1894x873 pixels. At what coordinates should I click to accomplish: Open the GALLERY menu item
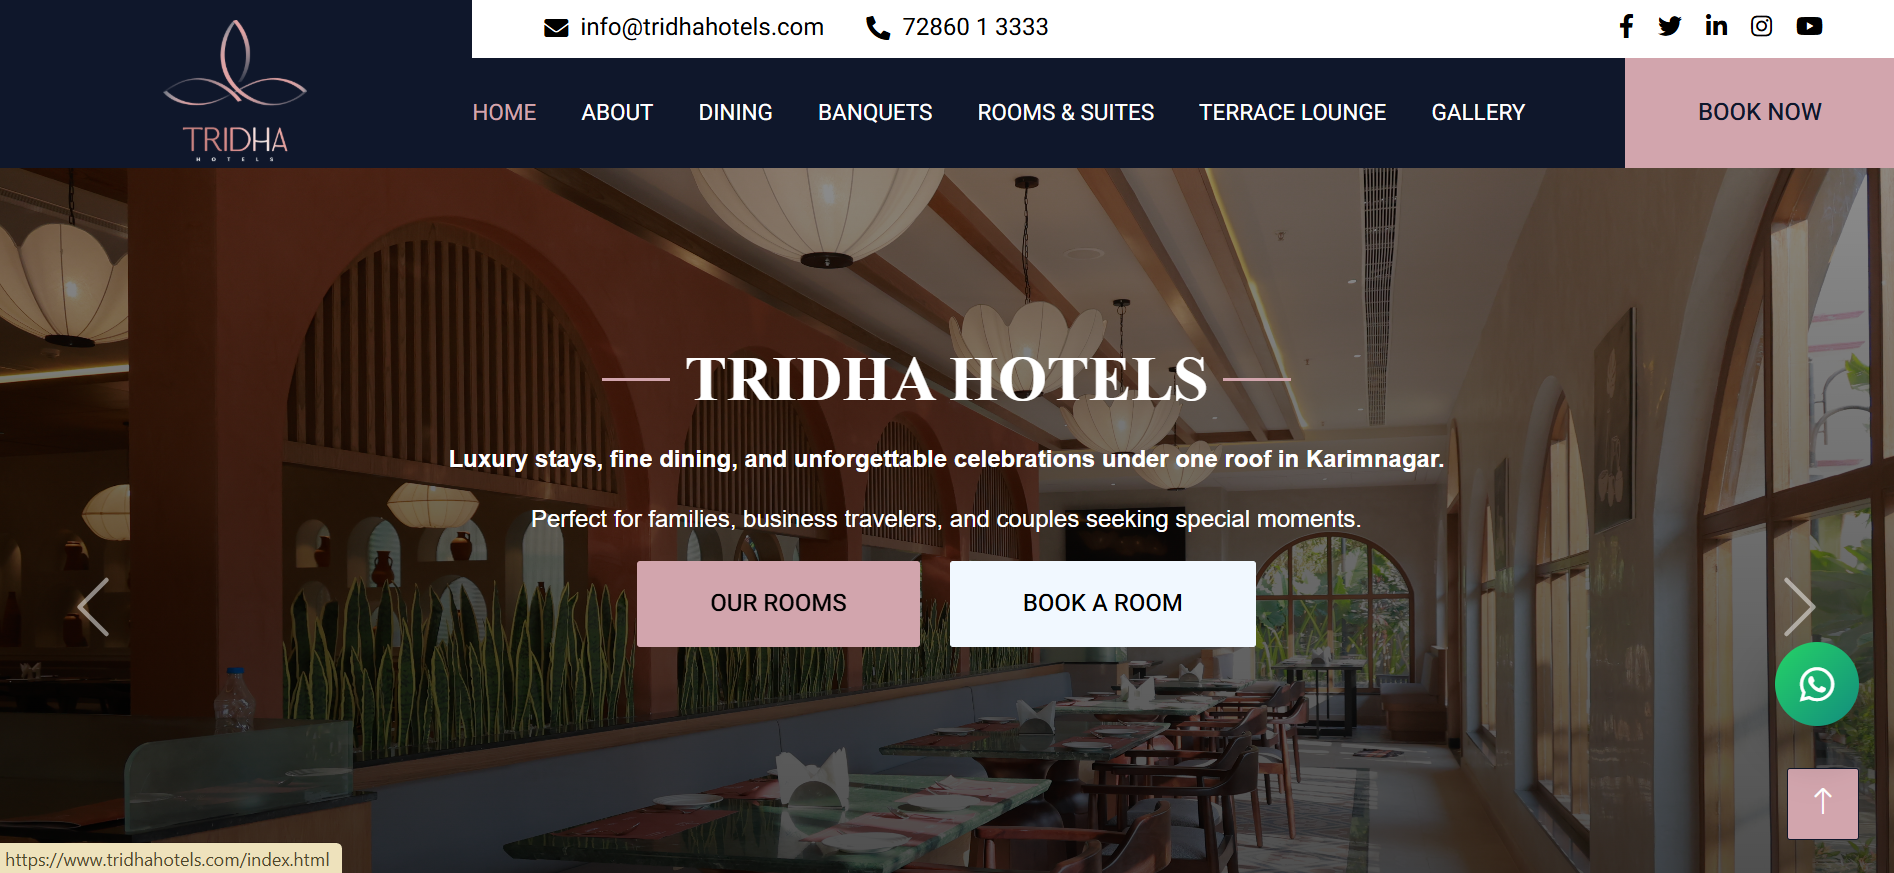click(x=1478, y=112)
